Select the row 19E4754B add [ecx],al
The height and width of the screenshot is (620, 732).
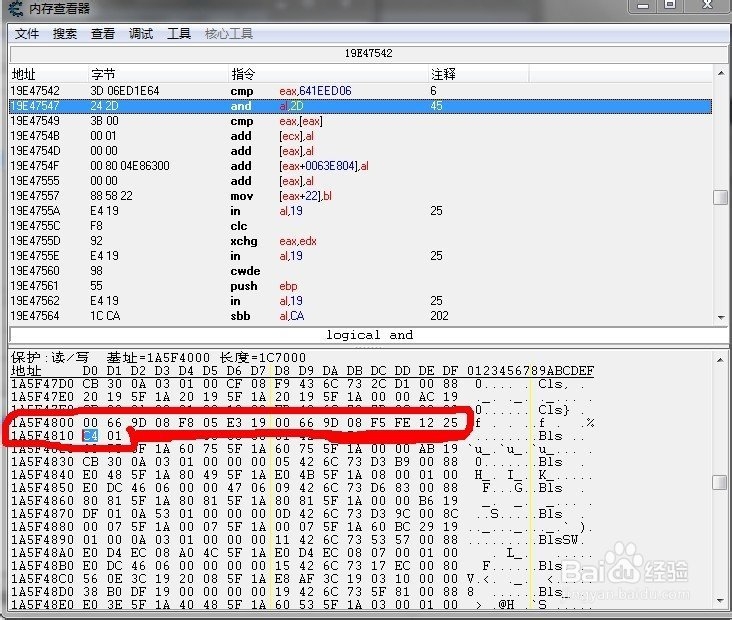(360, 136)
